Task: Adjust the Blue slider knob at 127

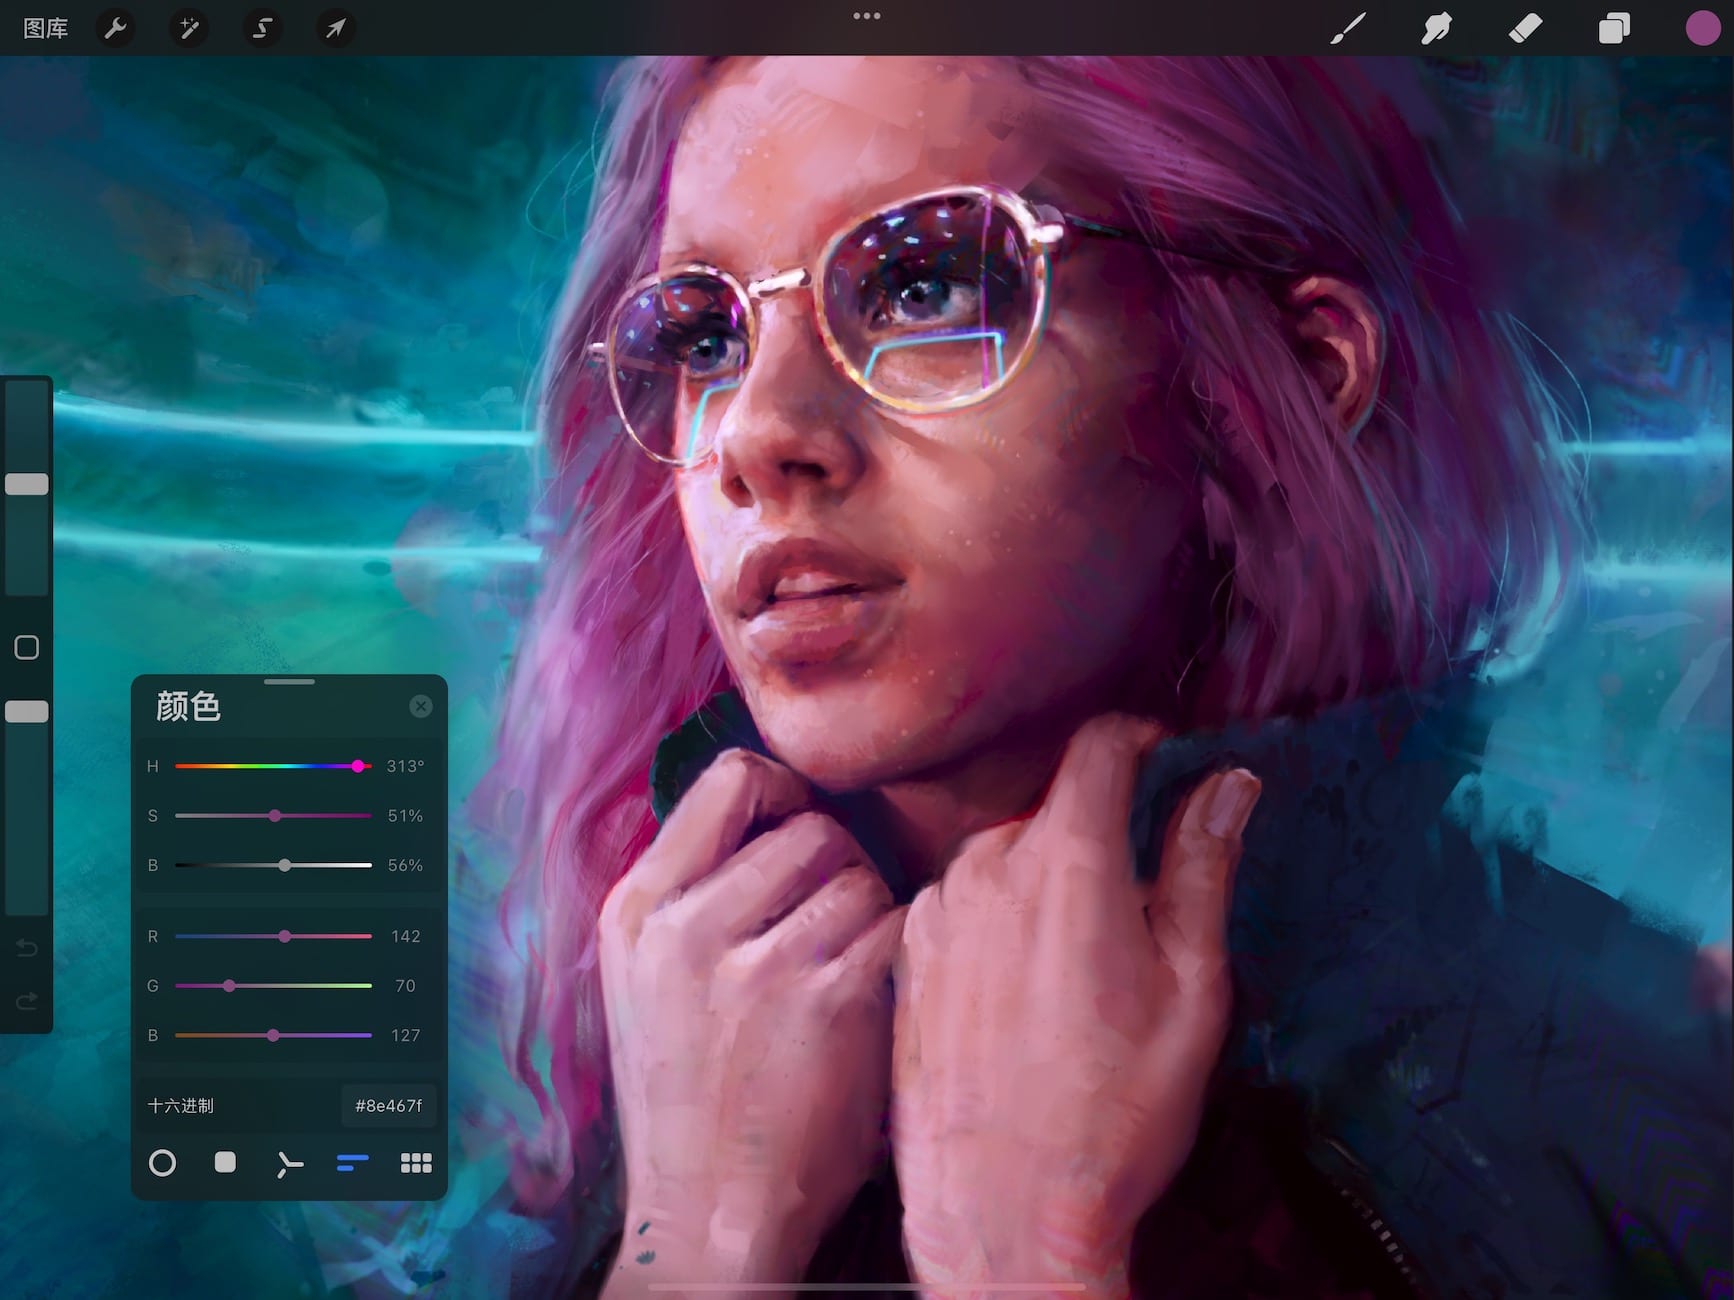Action: point(273,1035)
